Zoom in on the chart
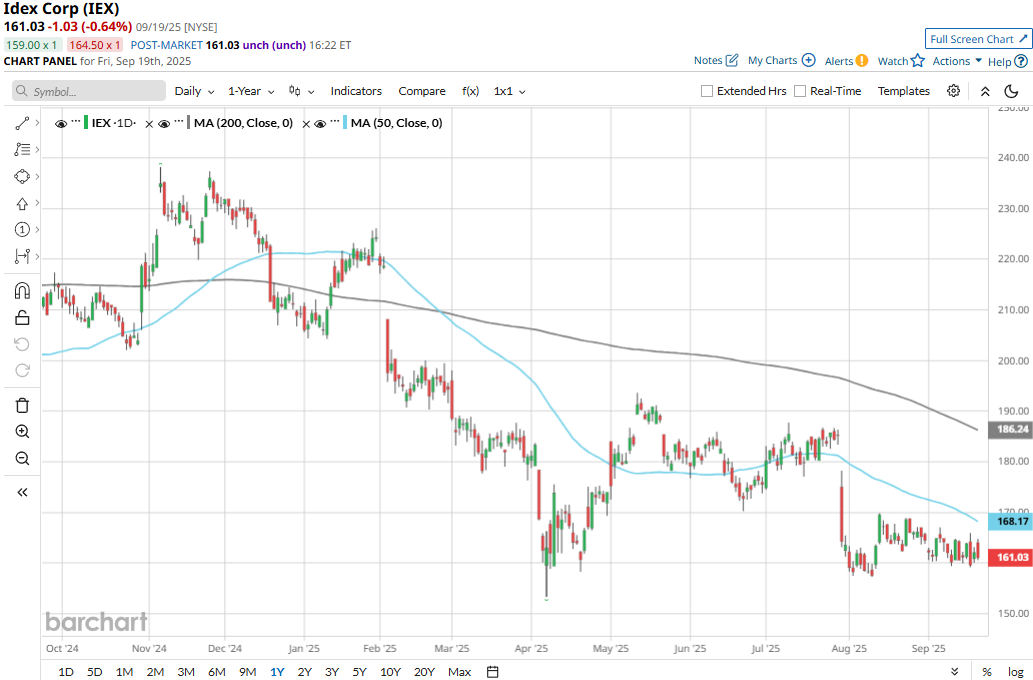The image size is (1033, 680). (x=22, y=432)
